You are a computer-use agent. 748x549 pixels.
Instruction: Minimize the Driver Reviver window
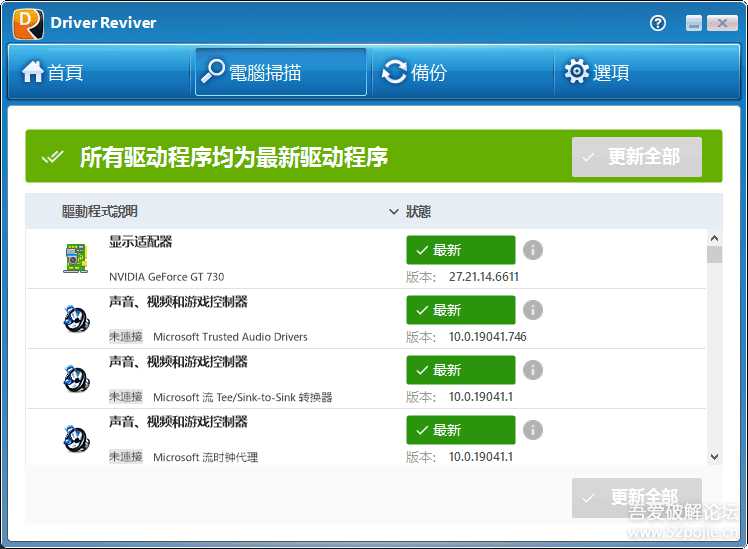tap(694, 22)
